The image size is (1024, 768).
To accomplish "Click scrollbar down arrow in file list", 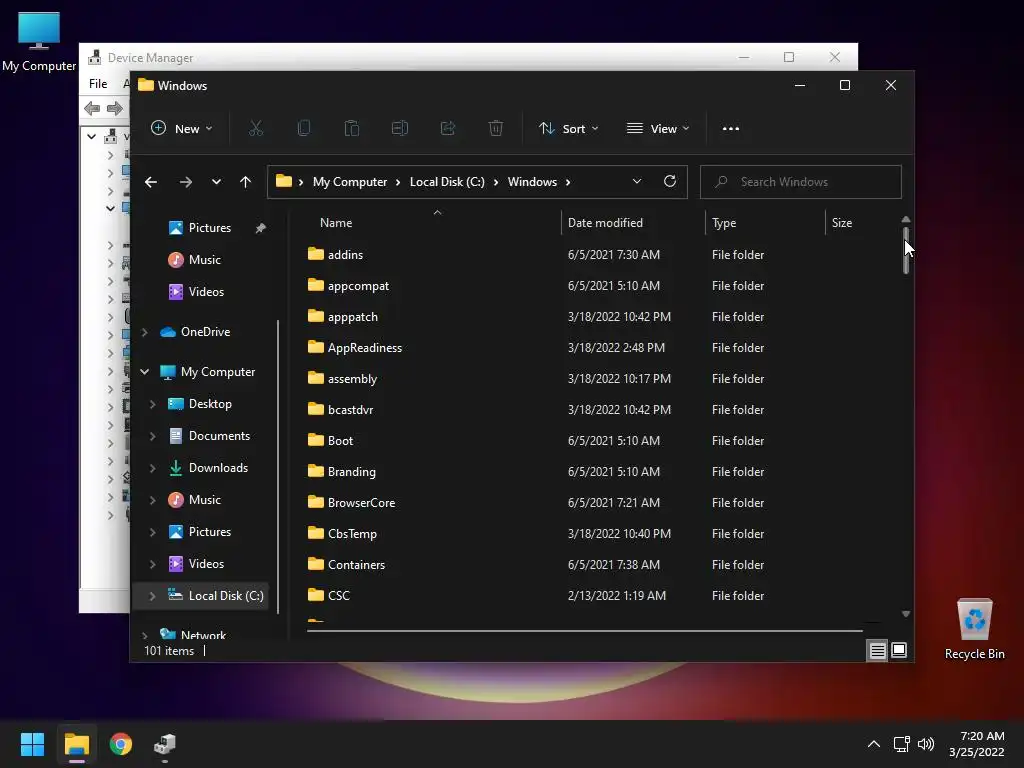I will 906,614.
